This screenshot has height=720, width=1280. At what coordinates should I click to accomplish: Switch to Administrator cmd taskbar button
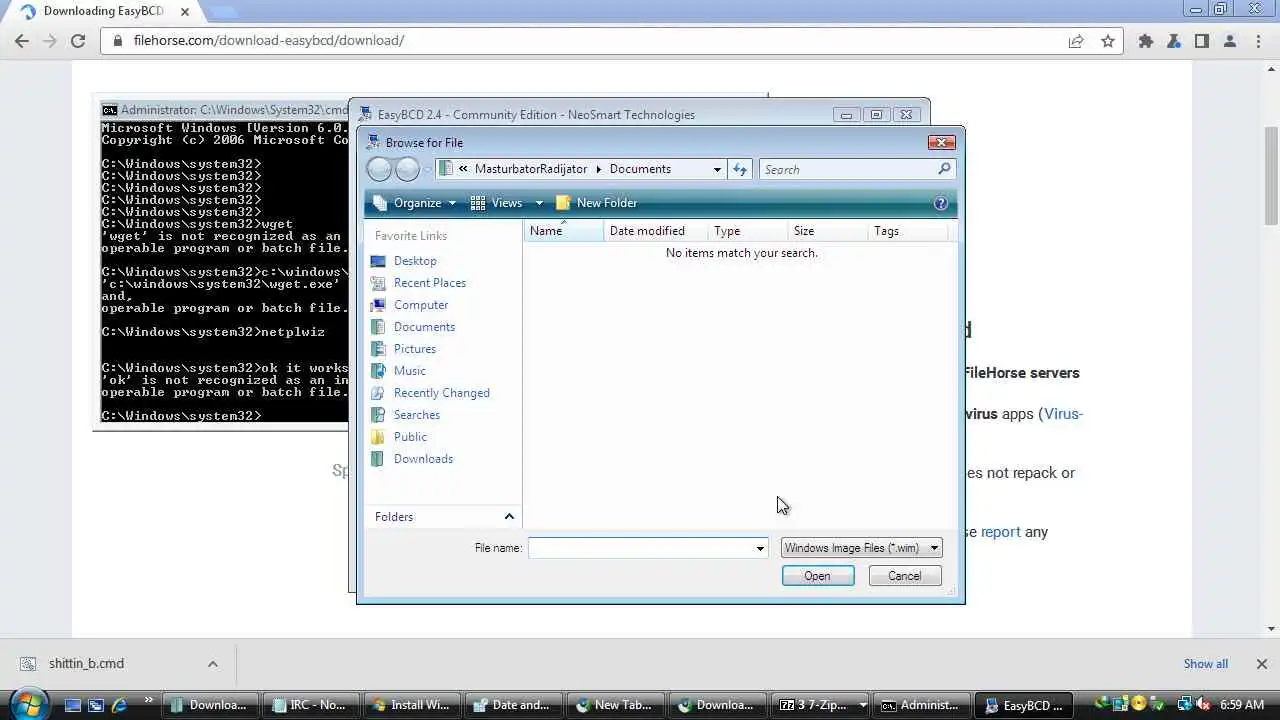[921, 705]
